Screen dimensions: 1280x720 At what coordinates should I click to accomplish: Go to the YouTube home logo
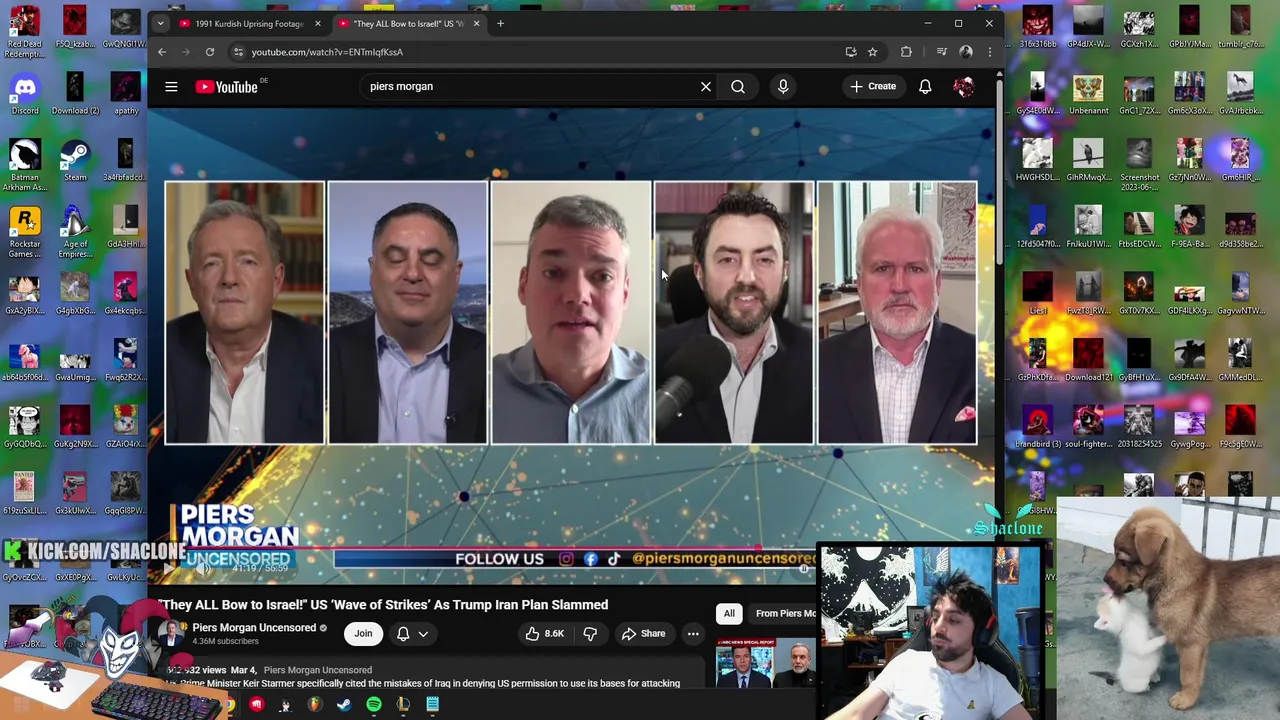tap(227, 87)
